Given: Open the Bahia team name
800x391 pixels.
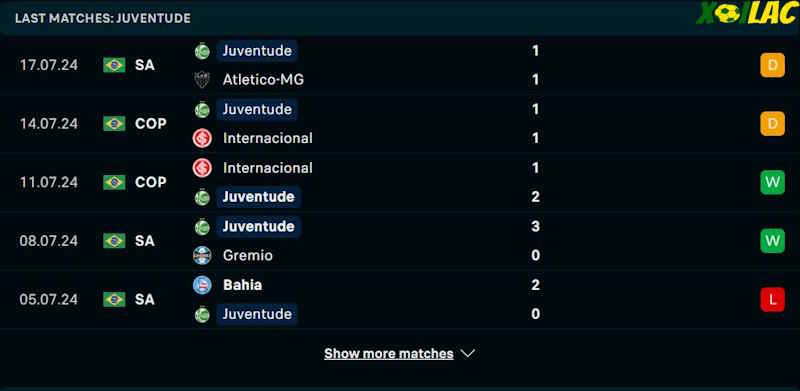Looking at the screenshot, I should point(242,285).
